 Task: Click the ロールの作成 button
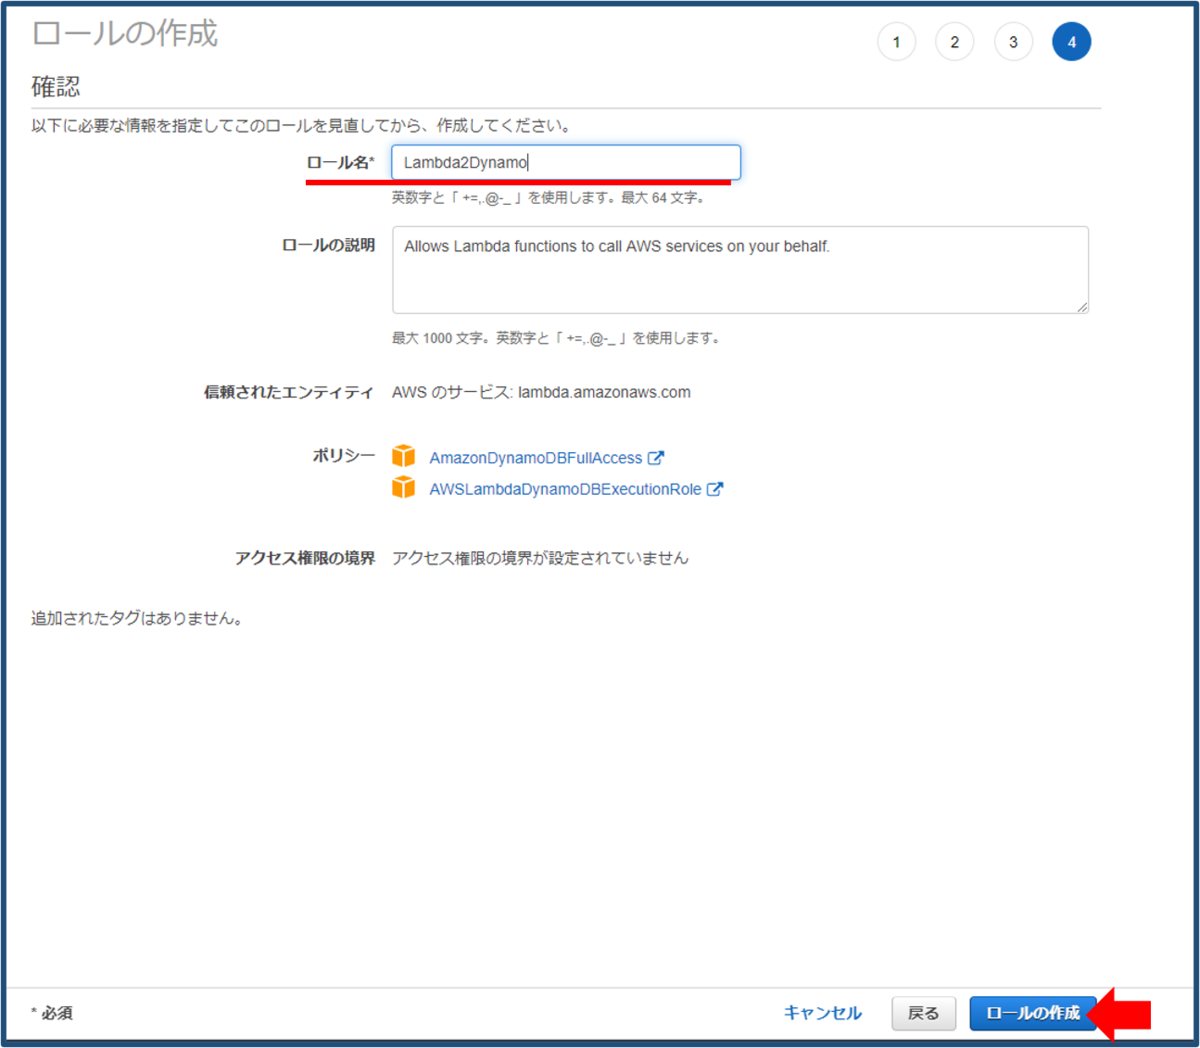point(1033,1013)
